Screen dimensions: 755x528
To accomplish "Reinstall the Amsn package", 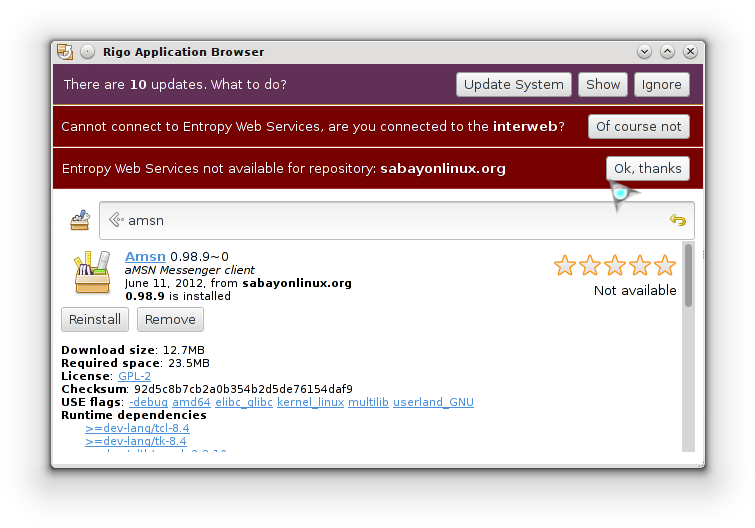I will click(x=95, y=320).
